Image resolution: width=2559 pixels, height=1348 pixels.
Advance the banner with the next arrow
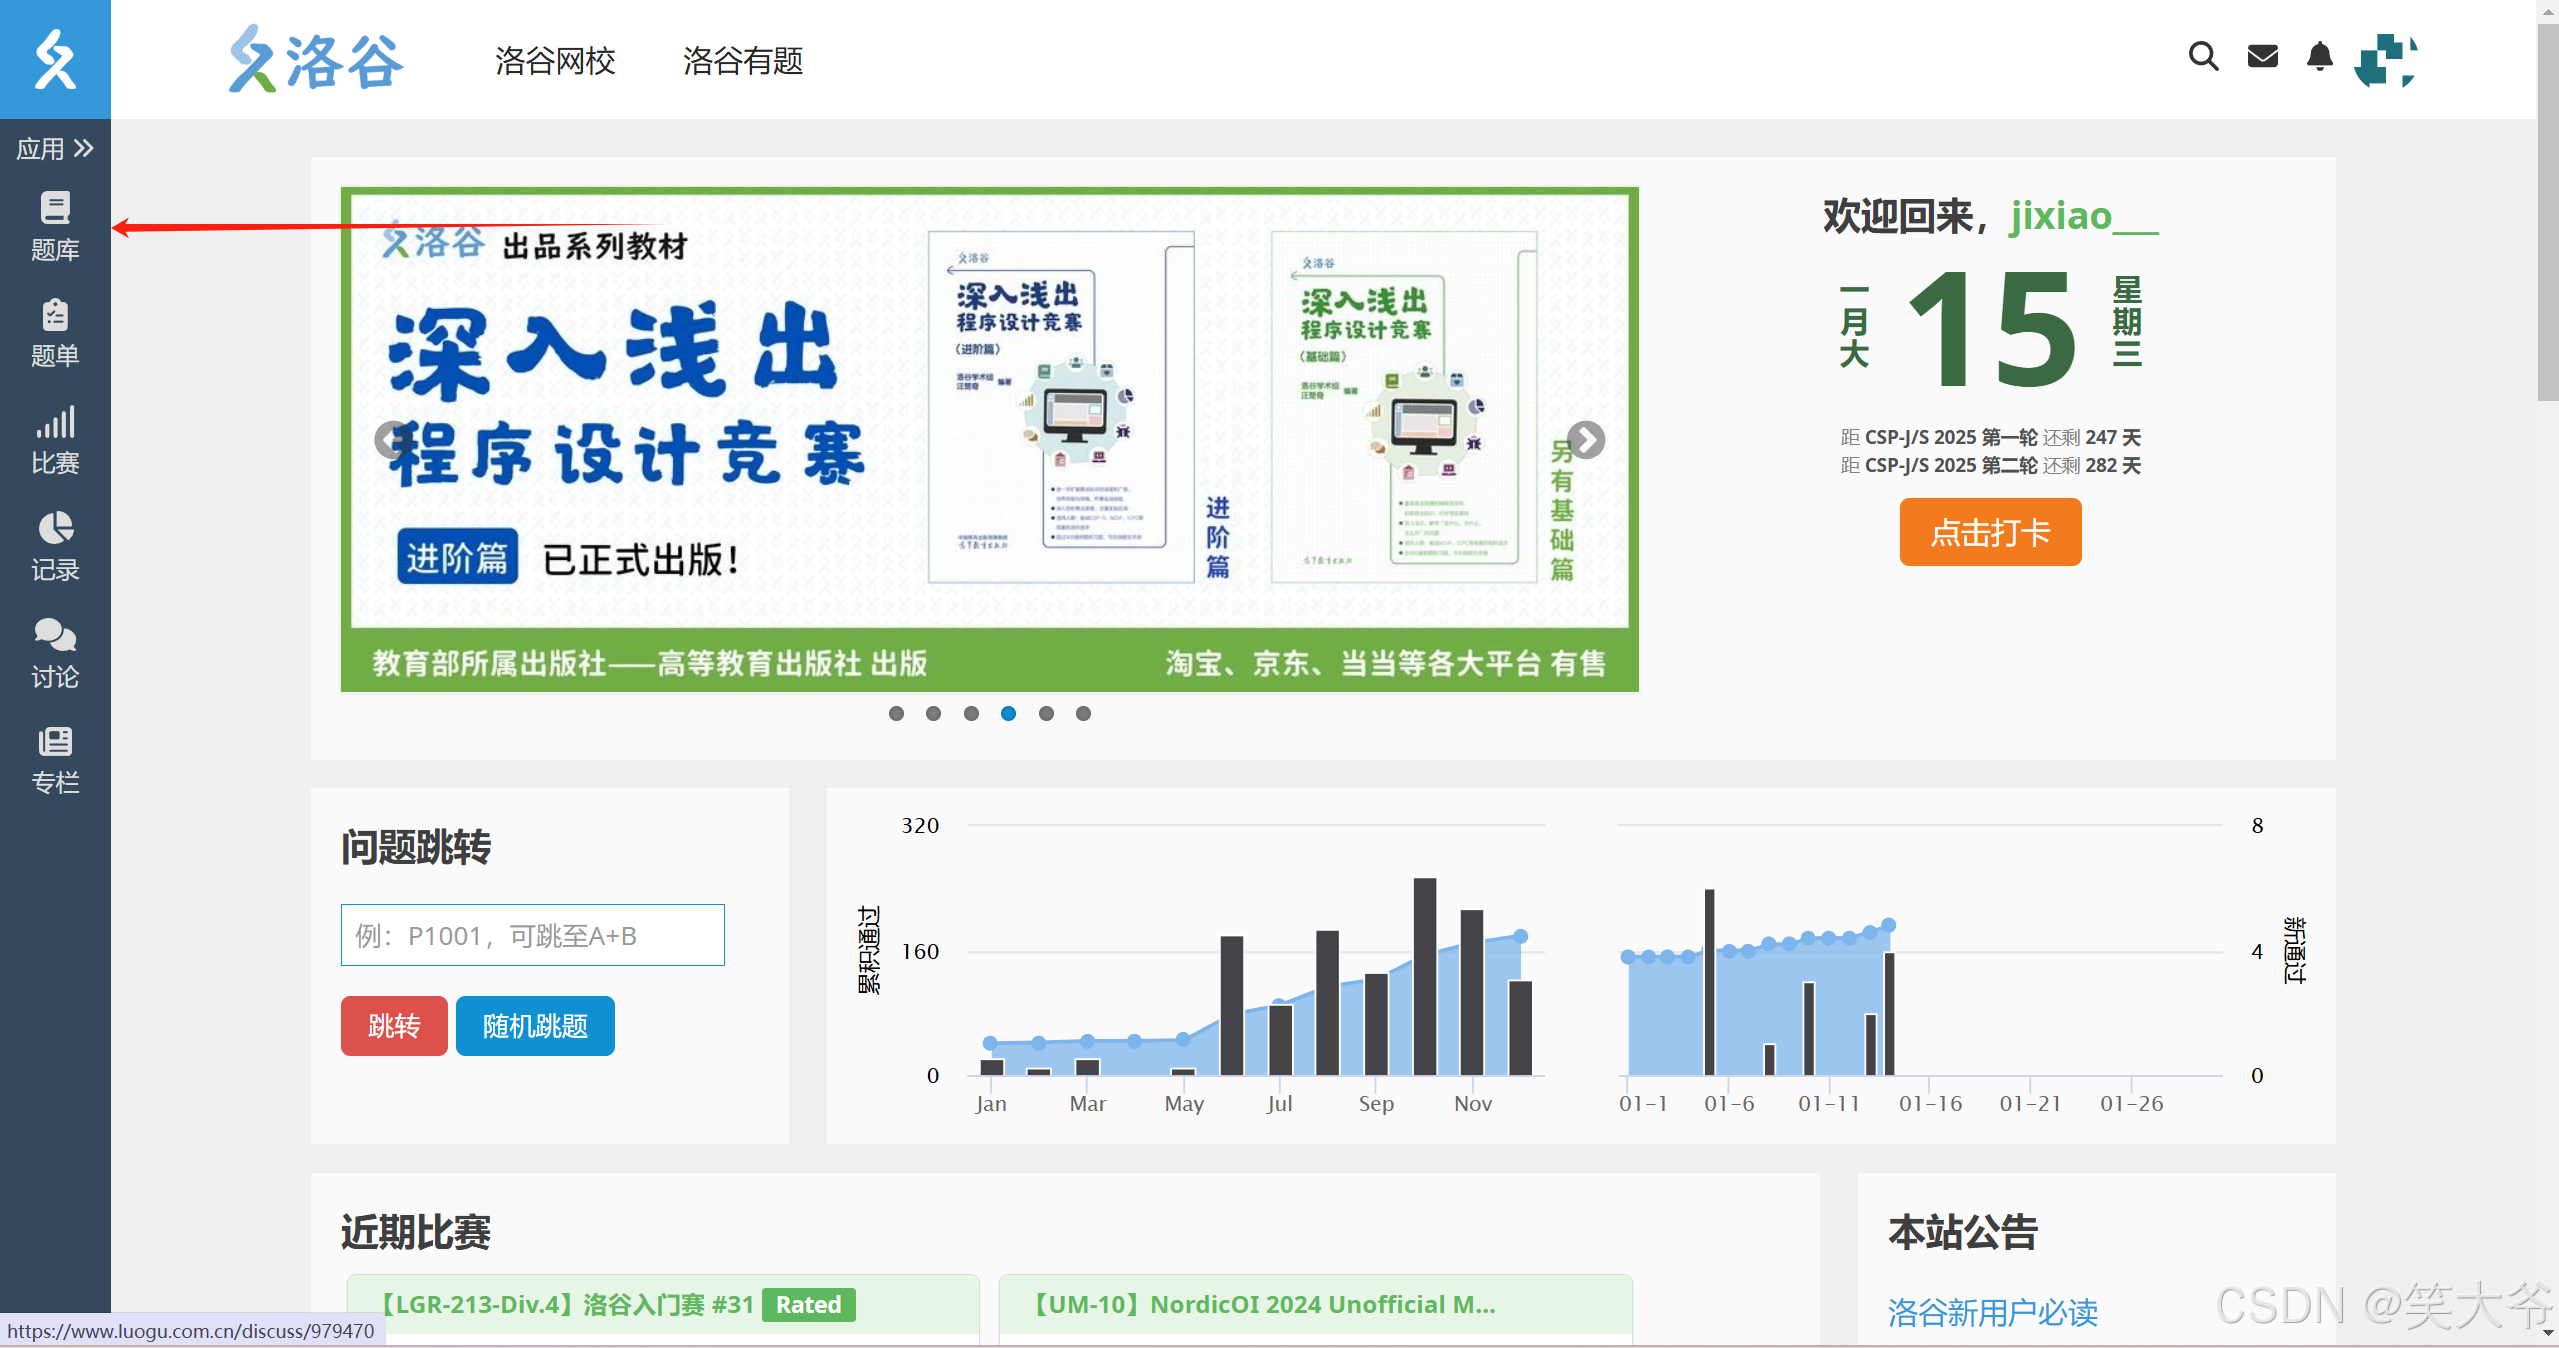coord(1586,440)
